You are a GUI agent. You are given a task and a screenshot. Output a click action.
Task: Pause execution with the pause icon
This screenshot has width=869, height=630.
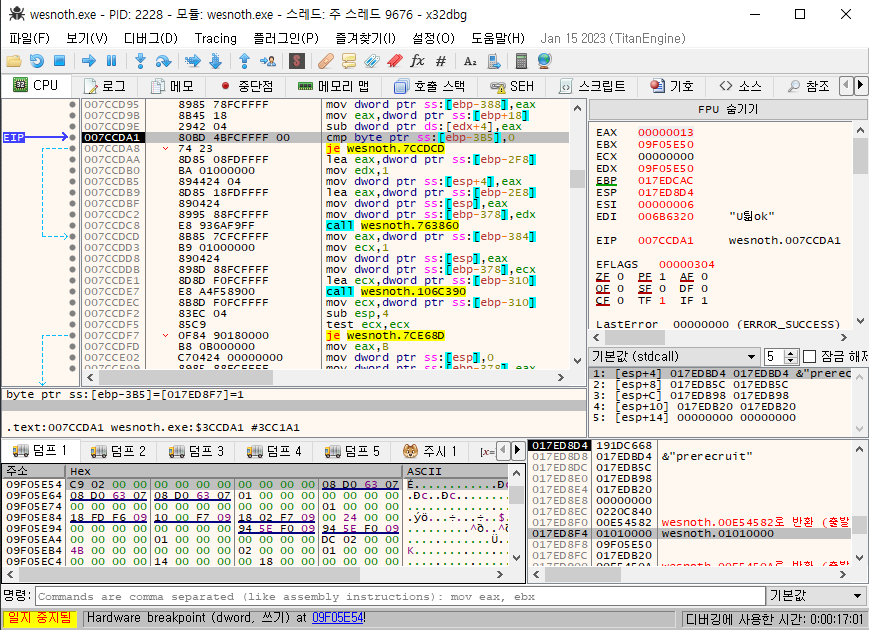point(111,61)
